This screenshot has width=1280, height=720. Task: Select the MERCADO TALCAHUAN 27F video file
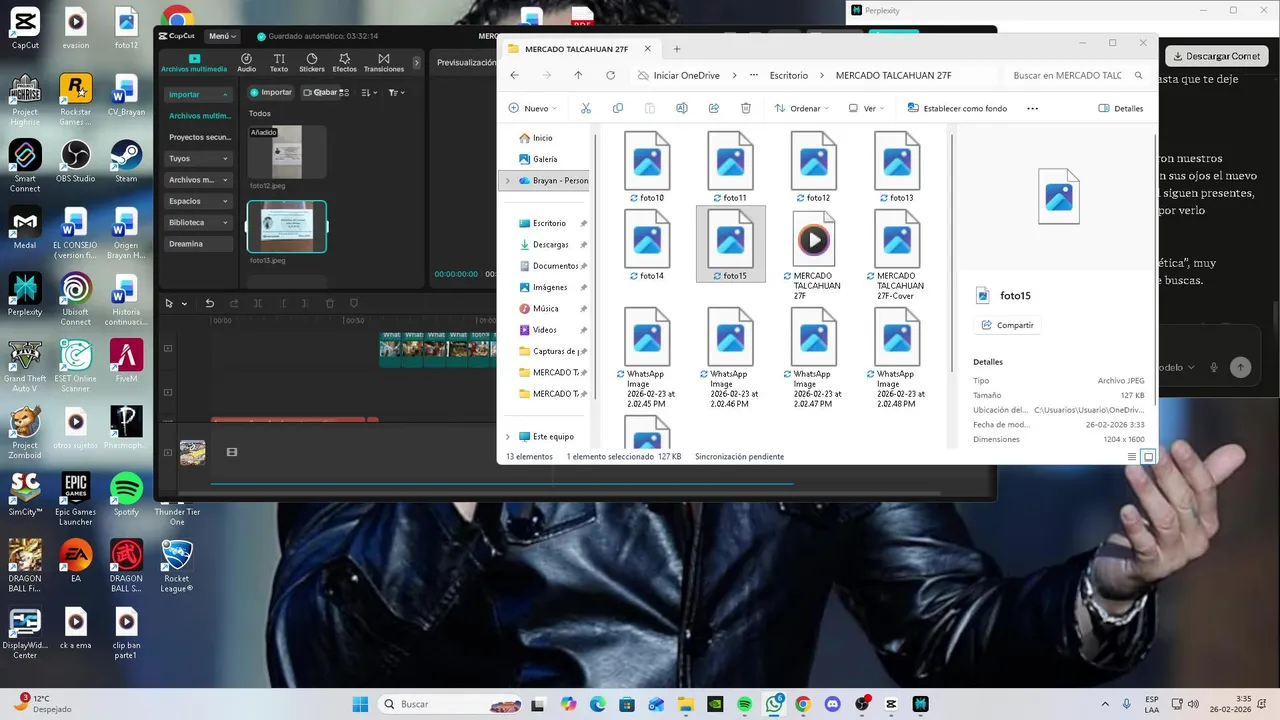[x=813, y=255]
